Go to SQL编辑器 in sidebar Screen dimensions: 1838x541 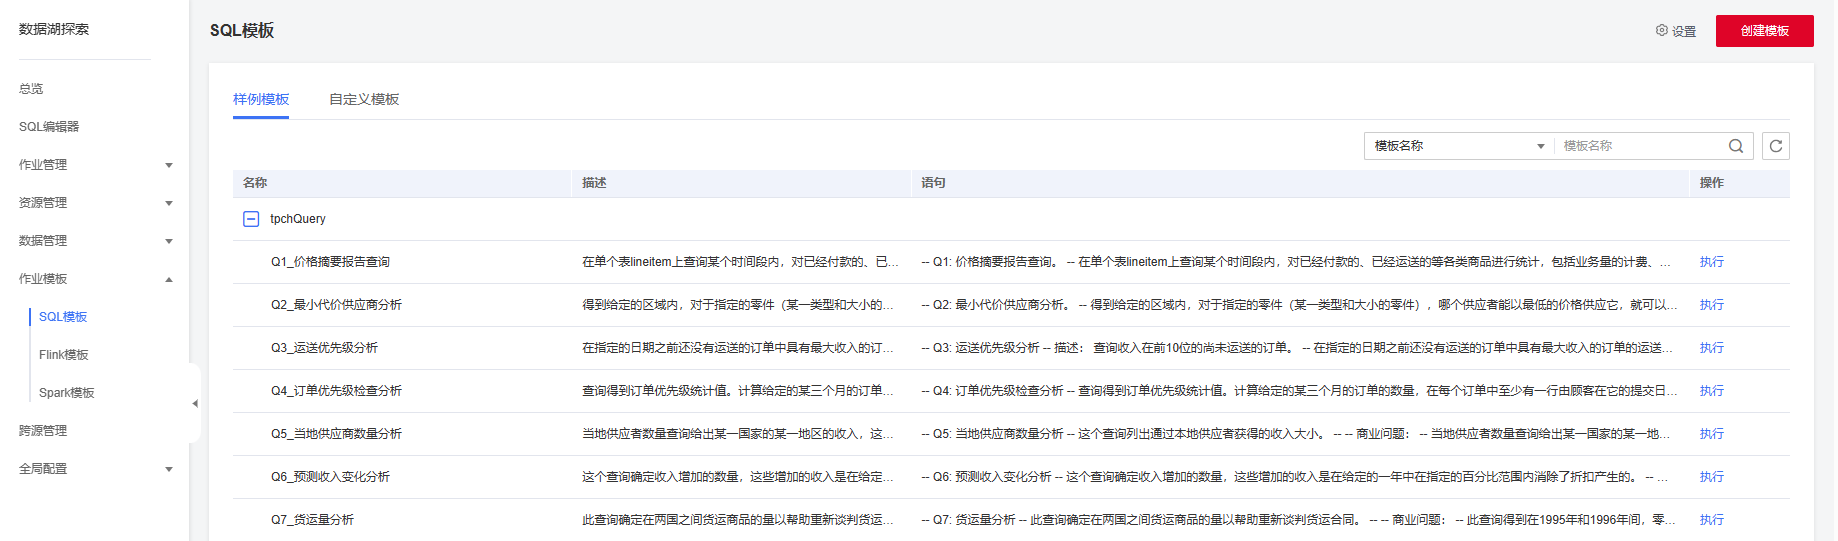[49, 127]
